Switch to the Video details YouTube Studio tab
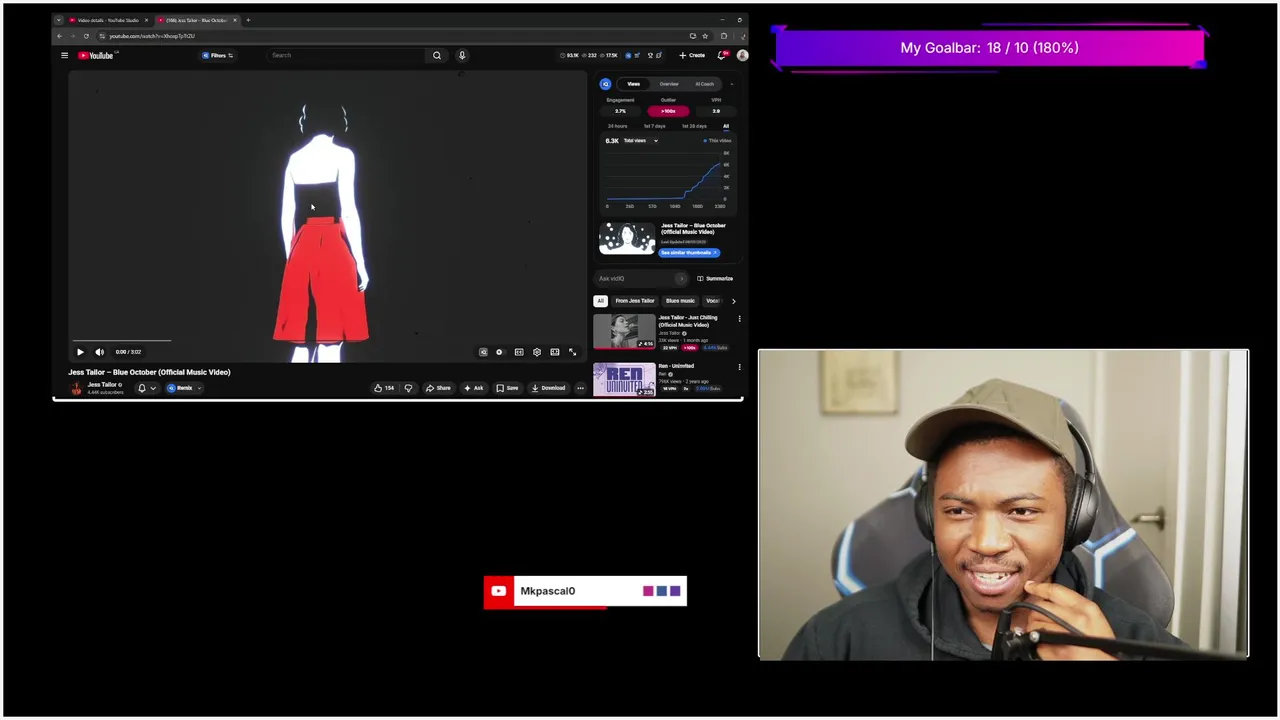 pyautogui.click(x=108, y=20)
